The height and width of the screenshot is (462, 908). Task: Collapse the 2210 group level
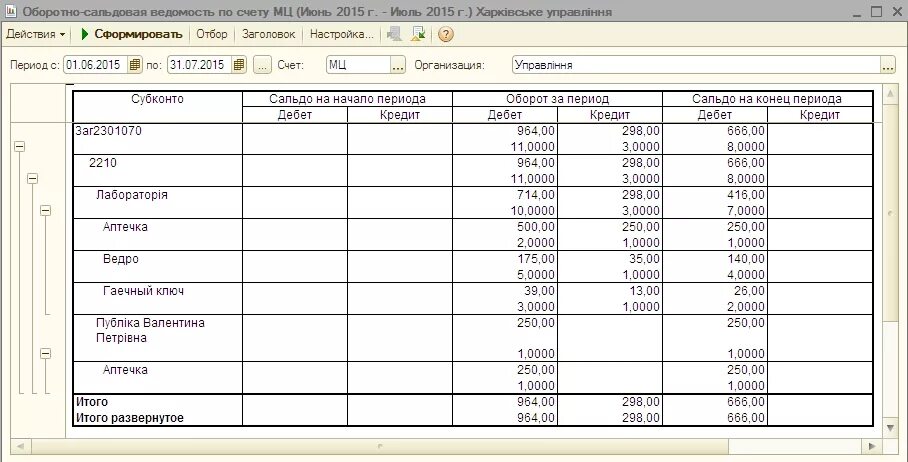pos(32,178)
